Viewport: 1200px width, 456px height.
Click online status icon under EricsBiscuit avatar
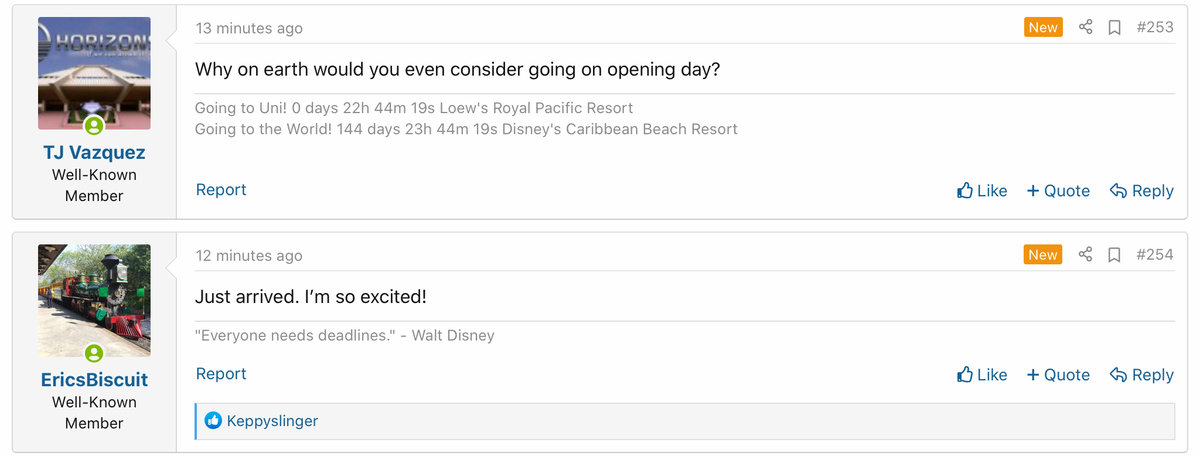point(94,353)
